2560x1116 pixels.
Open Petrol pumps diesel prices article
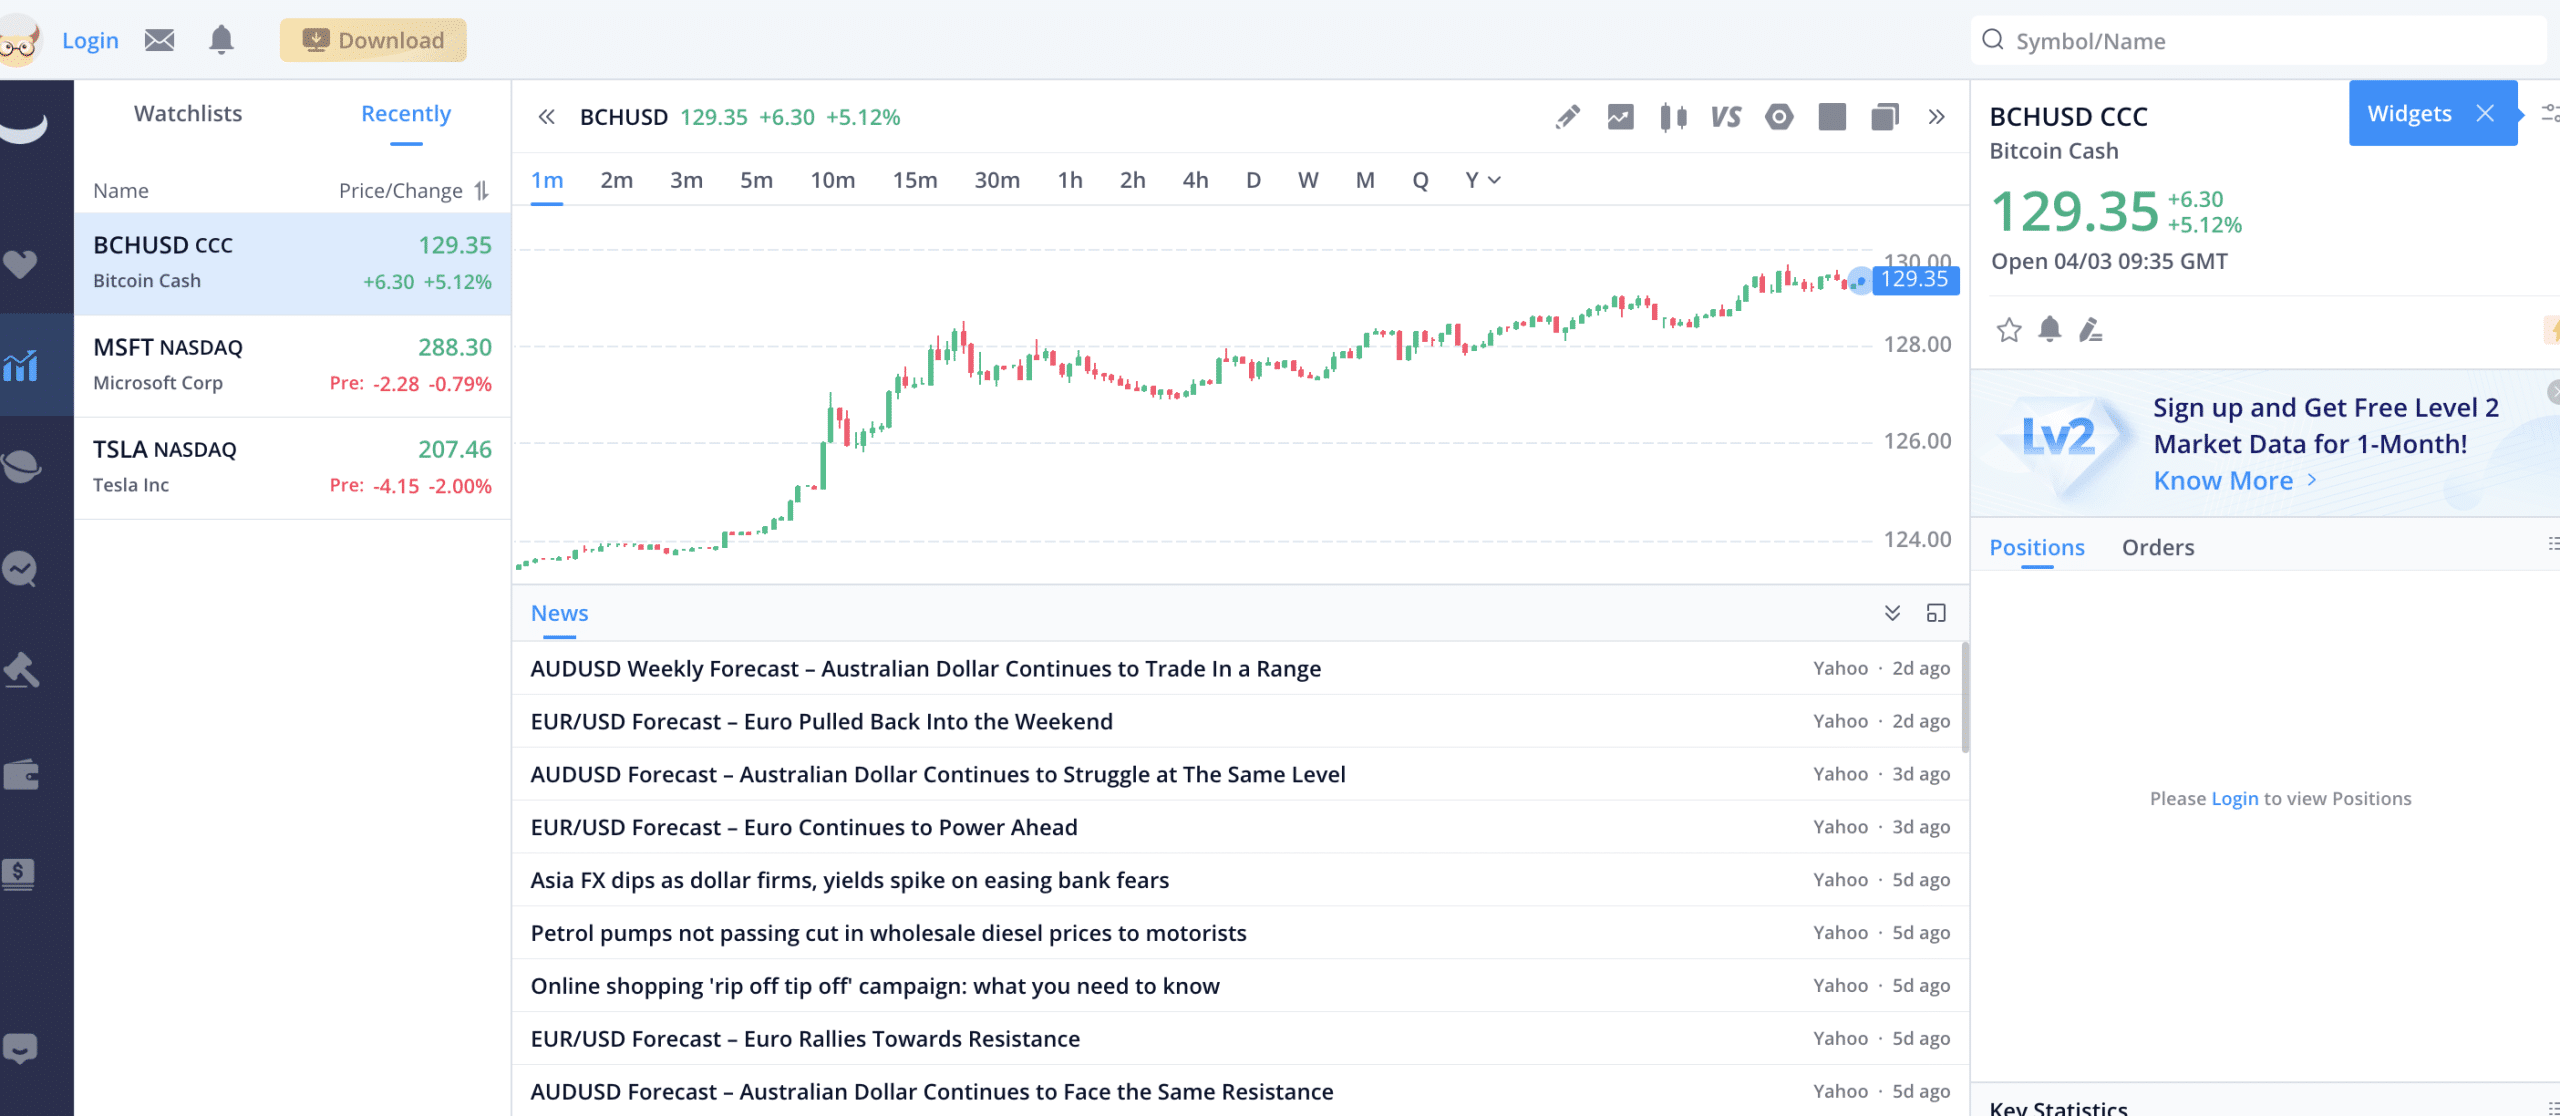[x=1240, y=933]
